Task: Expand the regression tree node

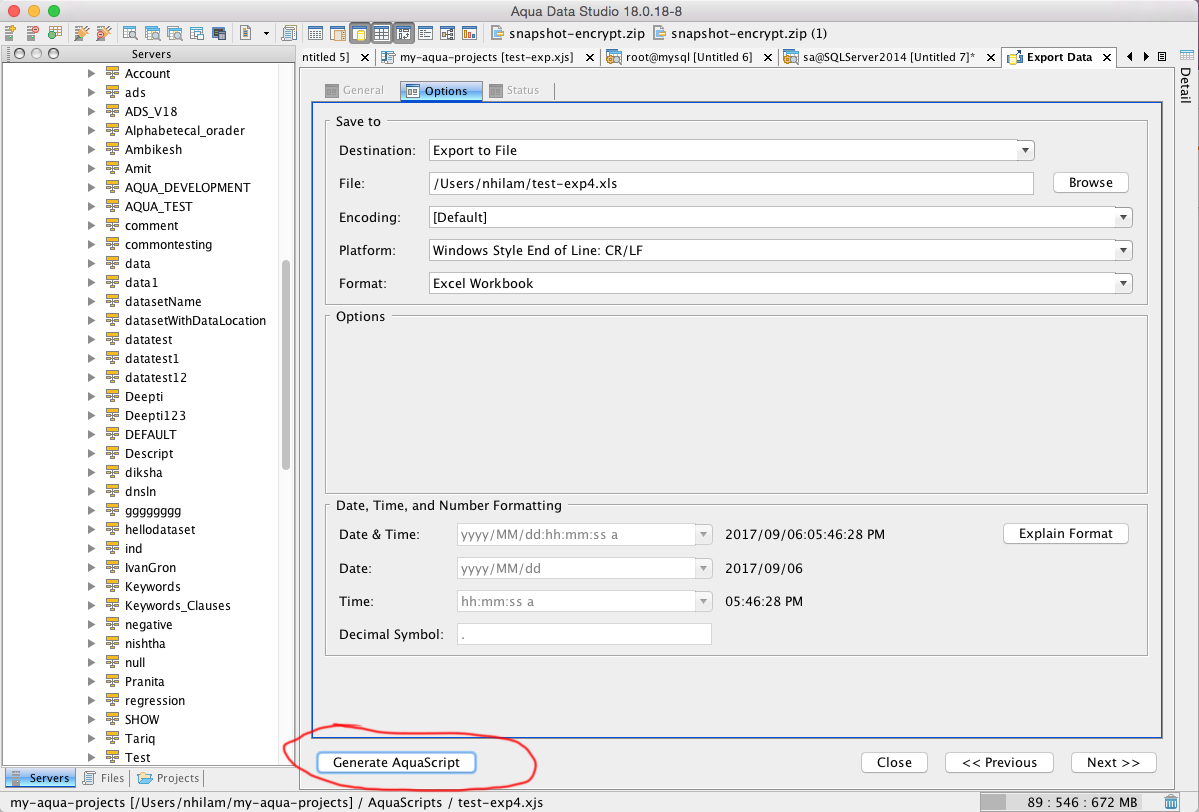Action: pos(91,700)
